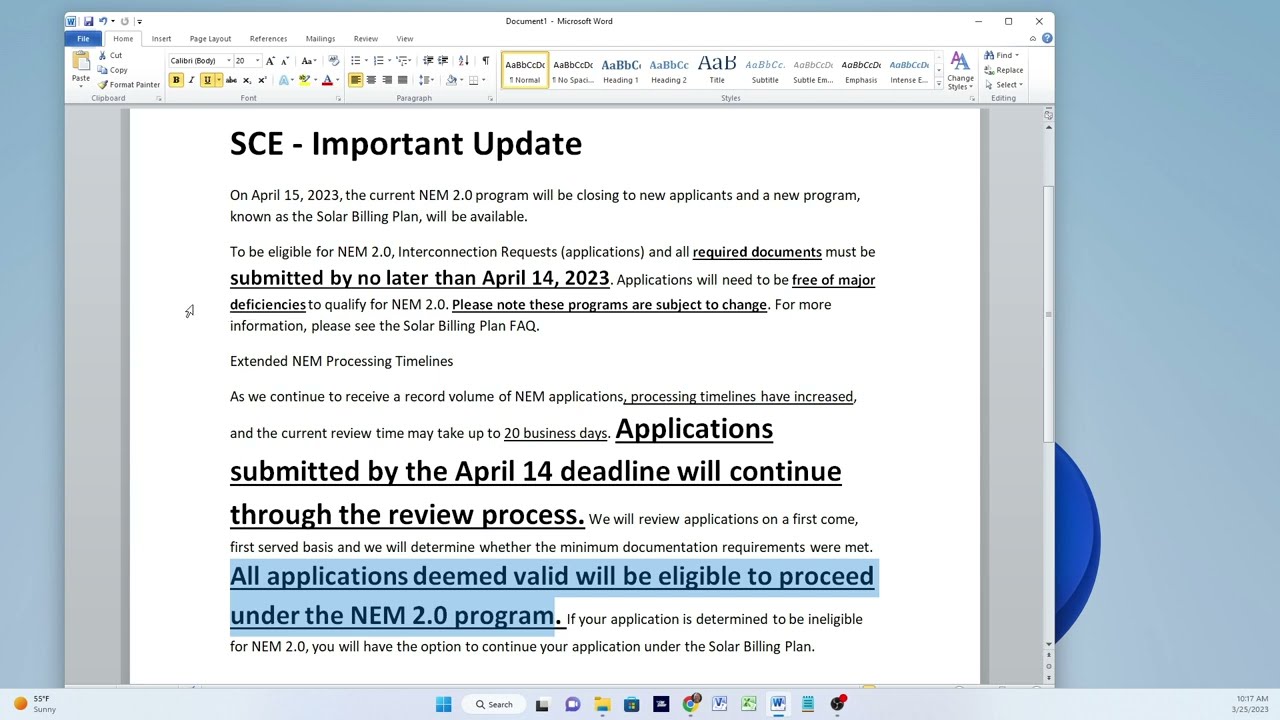Apply subscript formatting
The height and width of the screenshot is (720, 1280).
click(247, 80)
